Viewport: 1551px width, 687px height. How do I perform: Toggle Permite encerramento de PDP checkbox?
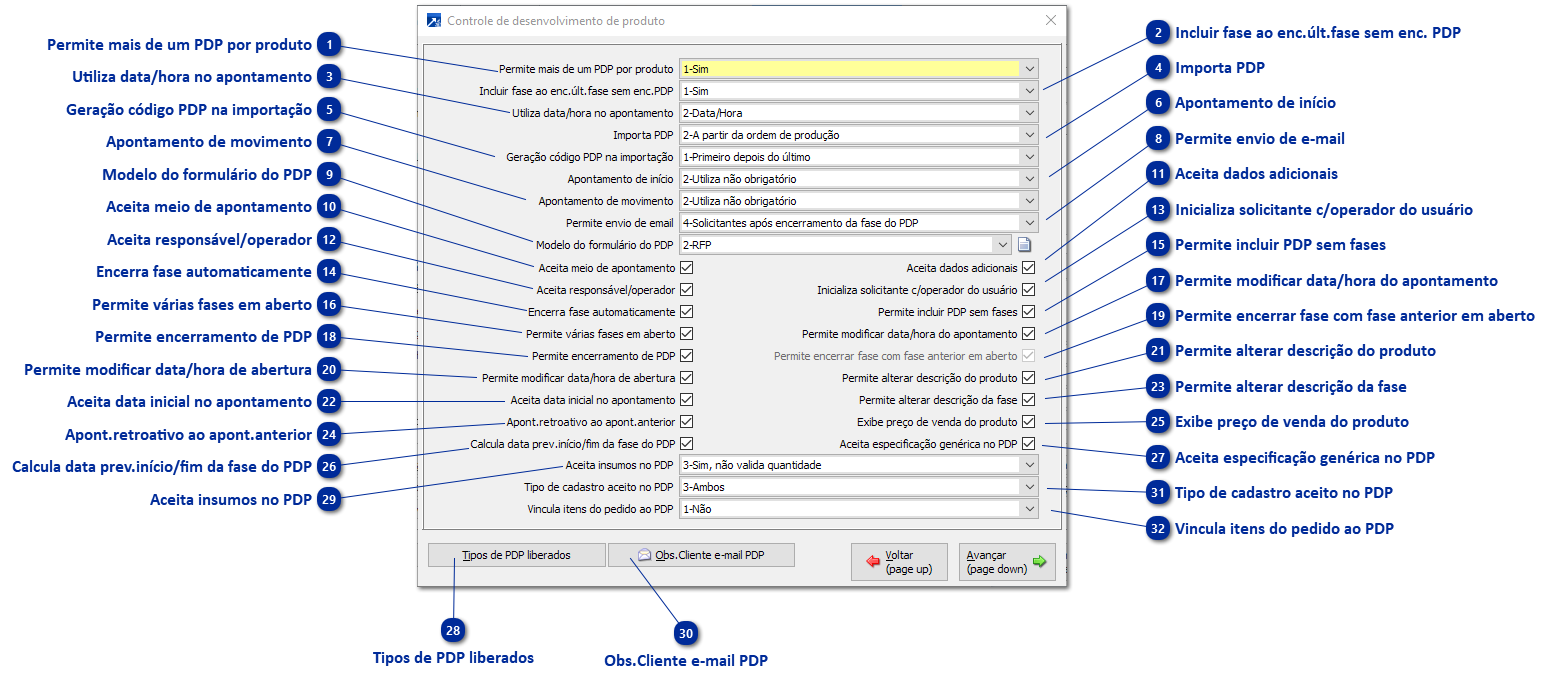(686, 356)
